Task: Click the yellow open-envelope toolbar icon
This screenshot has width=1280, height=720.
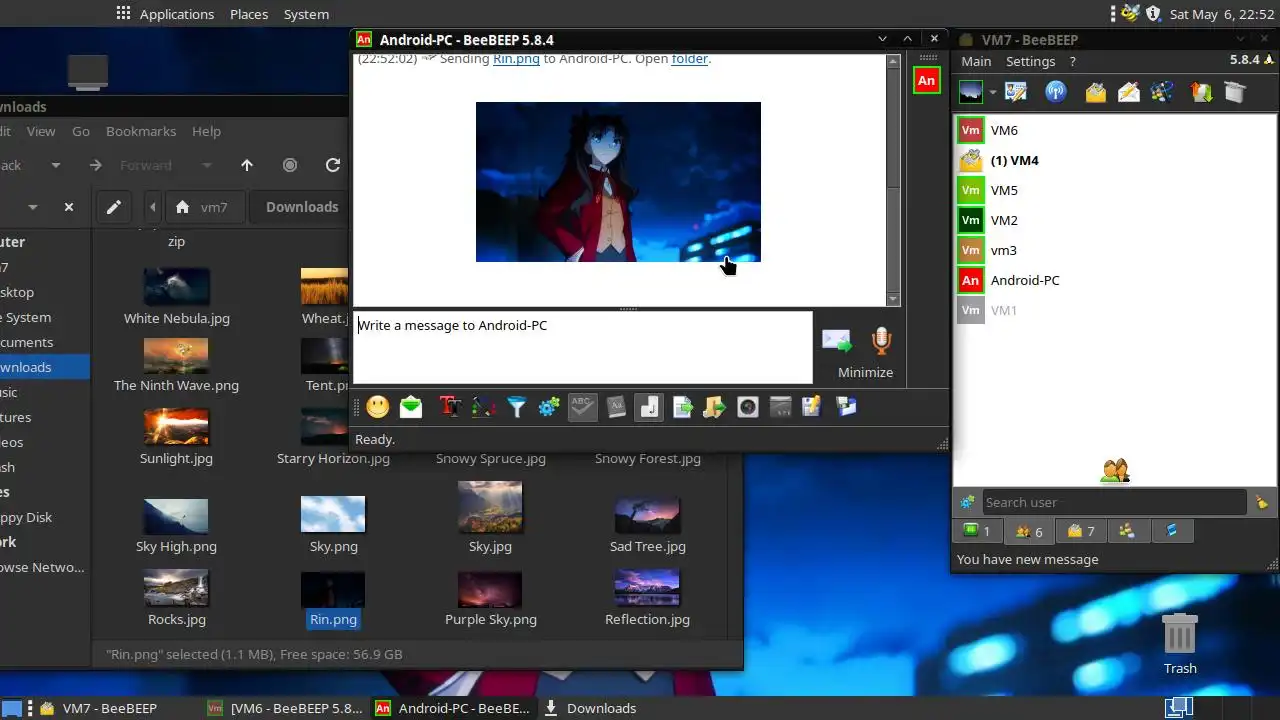Action: pyautogui.click(x=1096, y=93)
